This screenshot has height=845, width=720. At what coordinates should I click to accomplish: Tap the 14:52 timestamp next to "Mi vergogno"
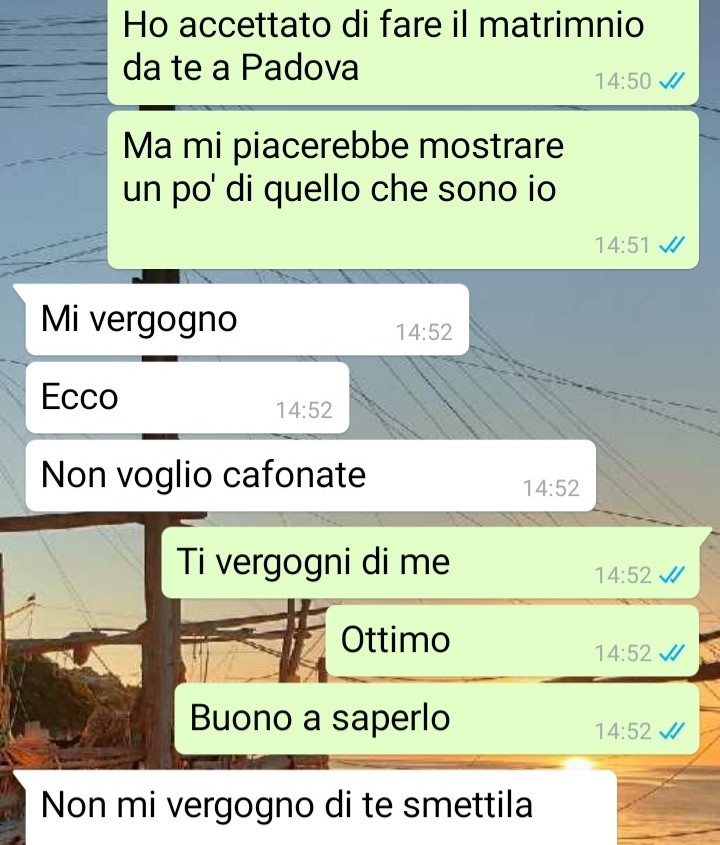(x=424, y=332)
